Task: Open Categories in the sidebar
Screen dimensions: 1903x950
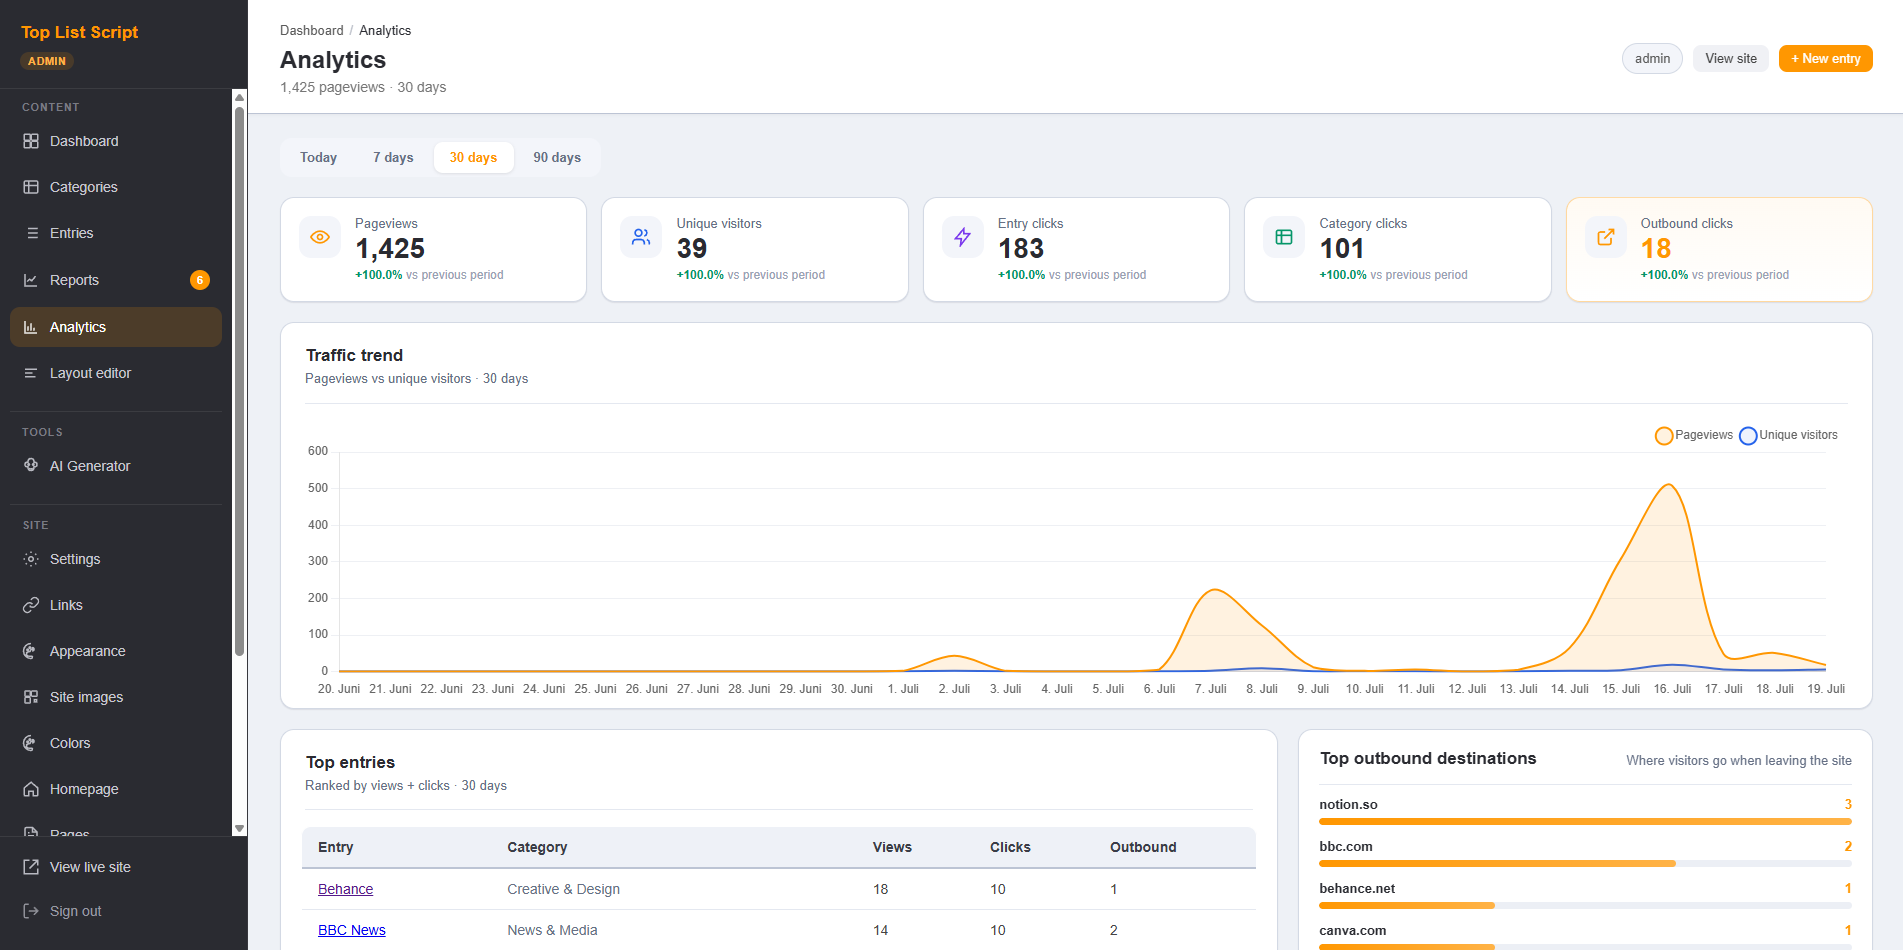Action: [116, 187]
